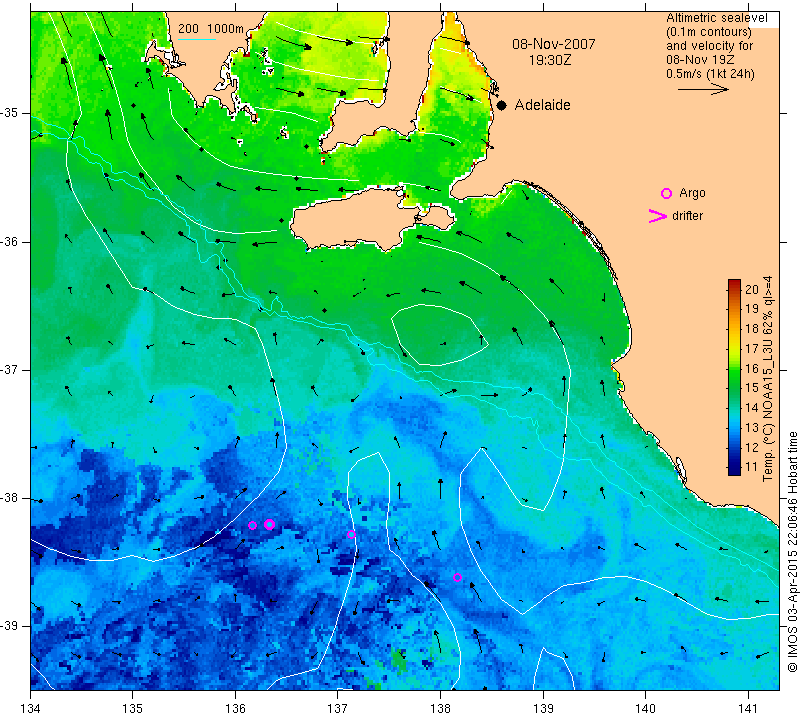Click the longitude axis label '141'

click(748, 709)
